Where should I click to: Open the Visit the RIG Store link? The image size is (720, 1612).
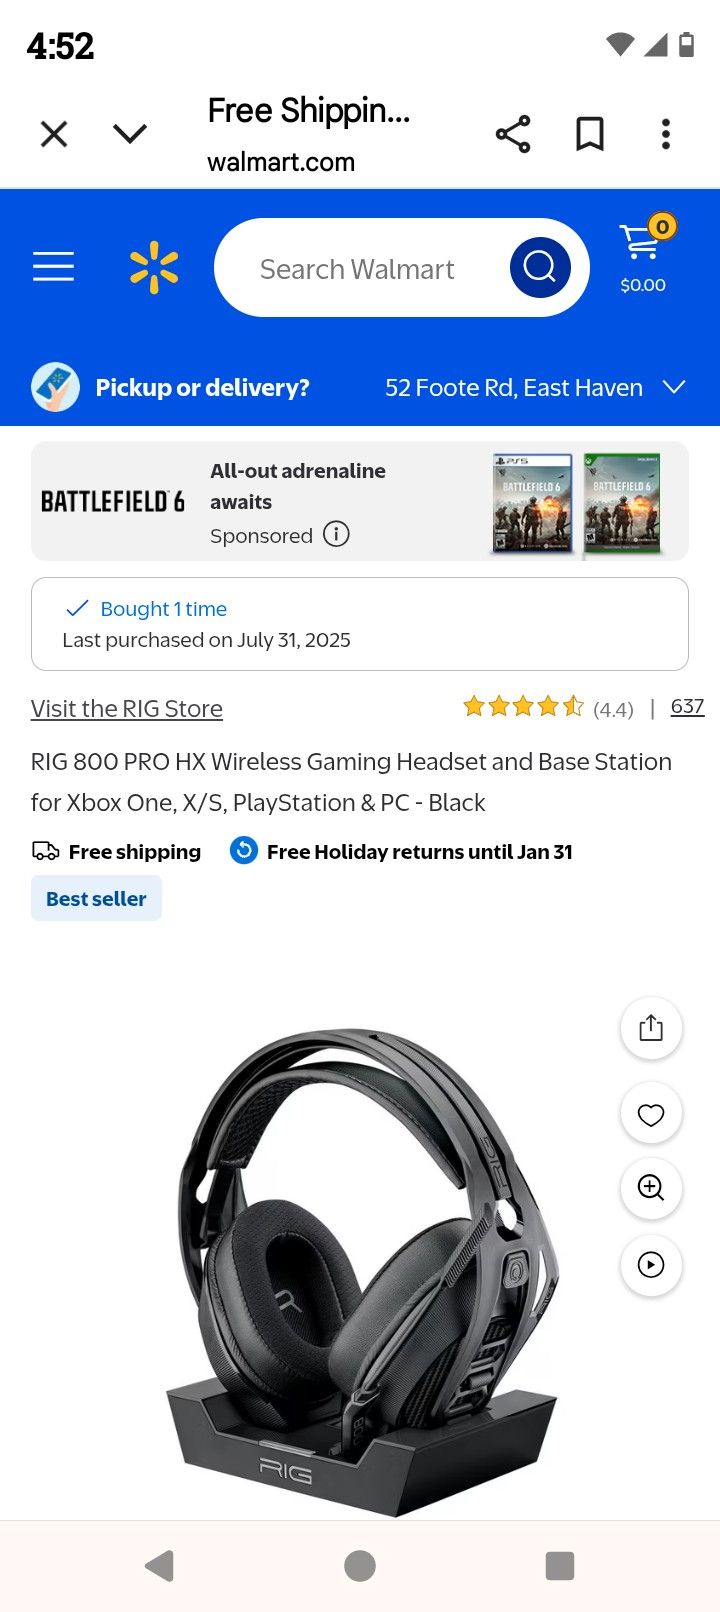click(x=127, y=709)
